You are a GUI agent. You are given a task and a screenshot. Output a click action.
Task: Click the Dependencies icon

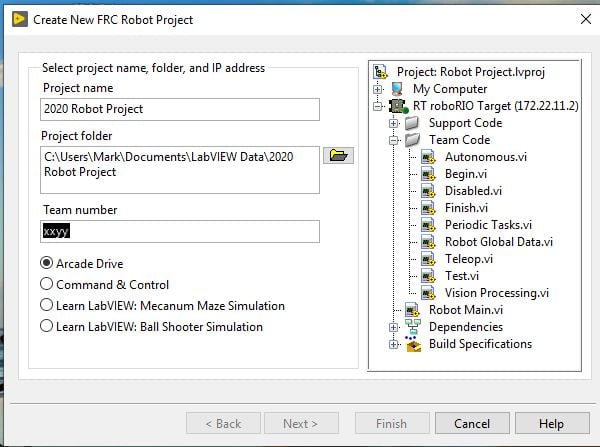(413, 327)
